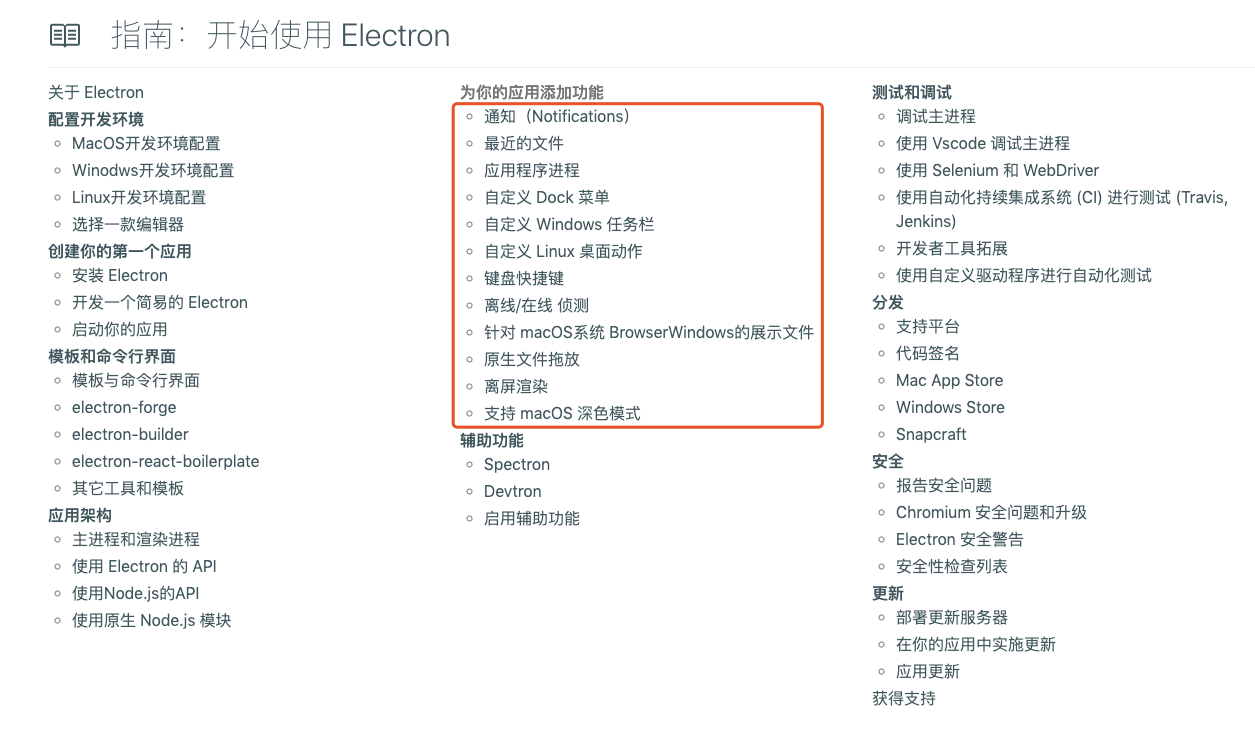1255x731 pixels.
Task: Click the open book icon beside 指南
Action: 65,36
